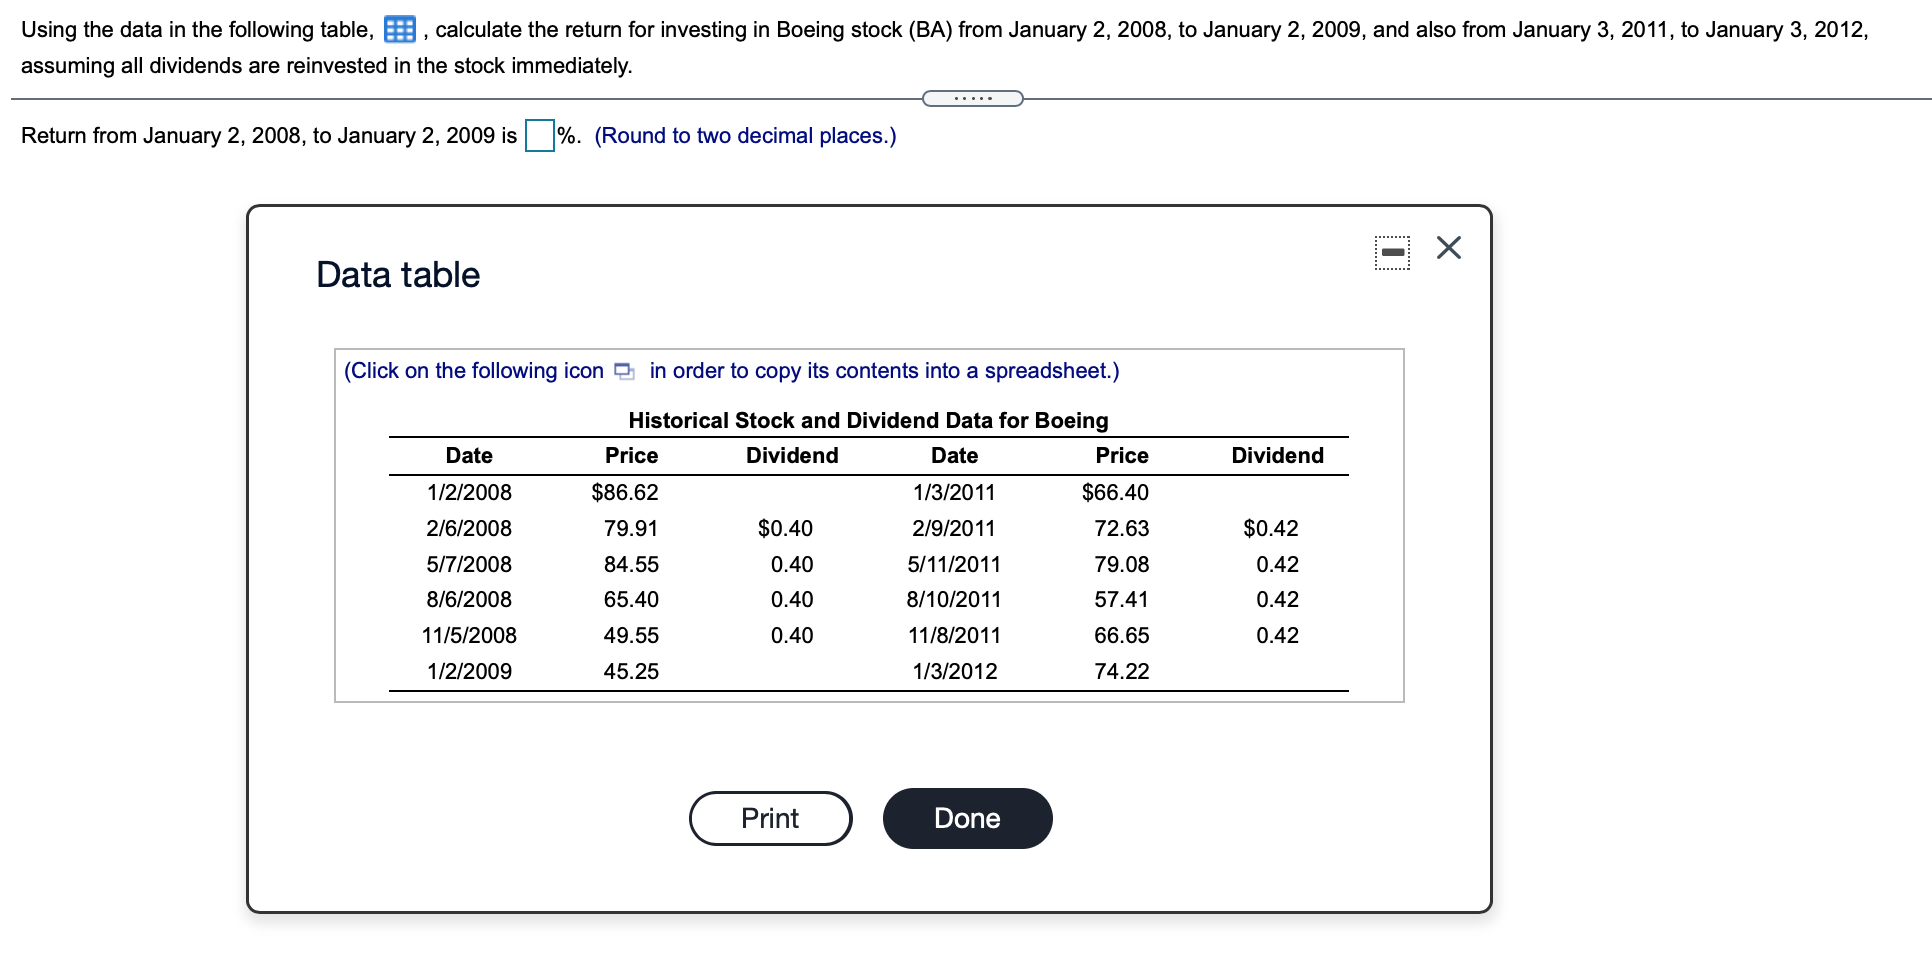The image size is (1932, 958).
Task: Select the 79.91 price cell
Action: click(631, 528)
